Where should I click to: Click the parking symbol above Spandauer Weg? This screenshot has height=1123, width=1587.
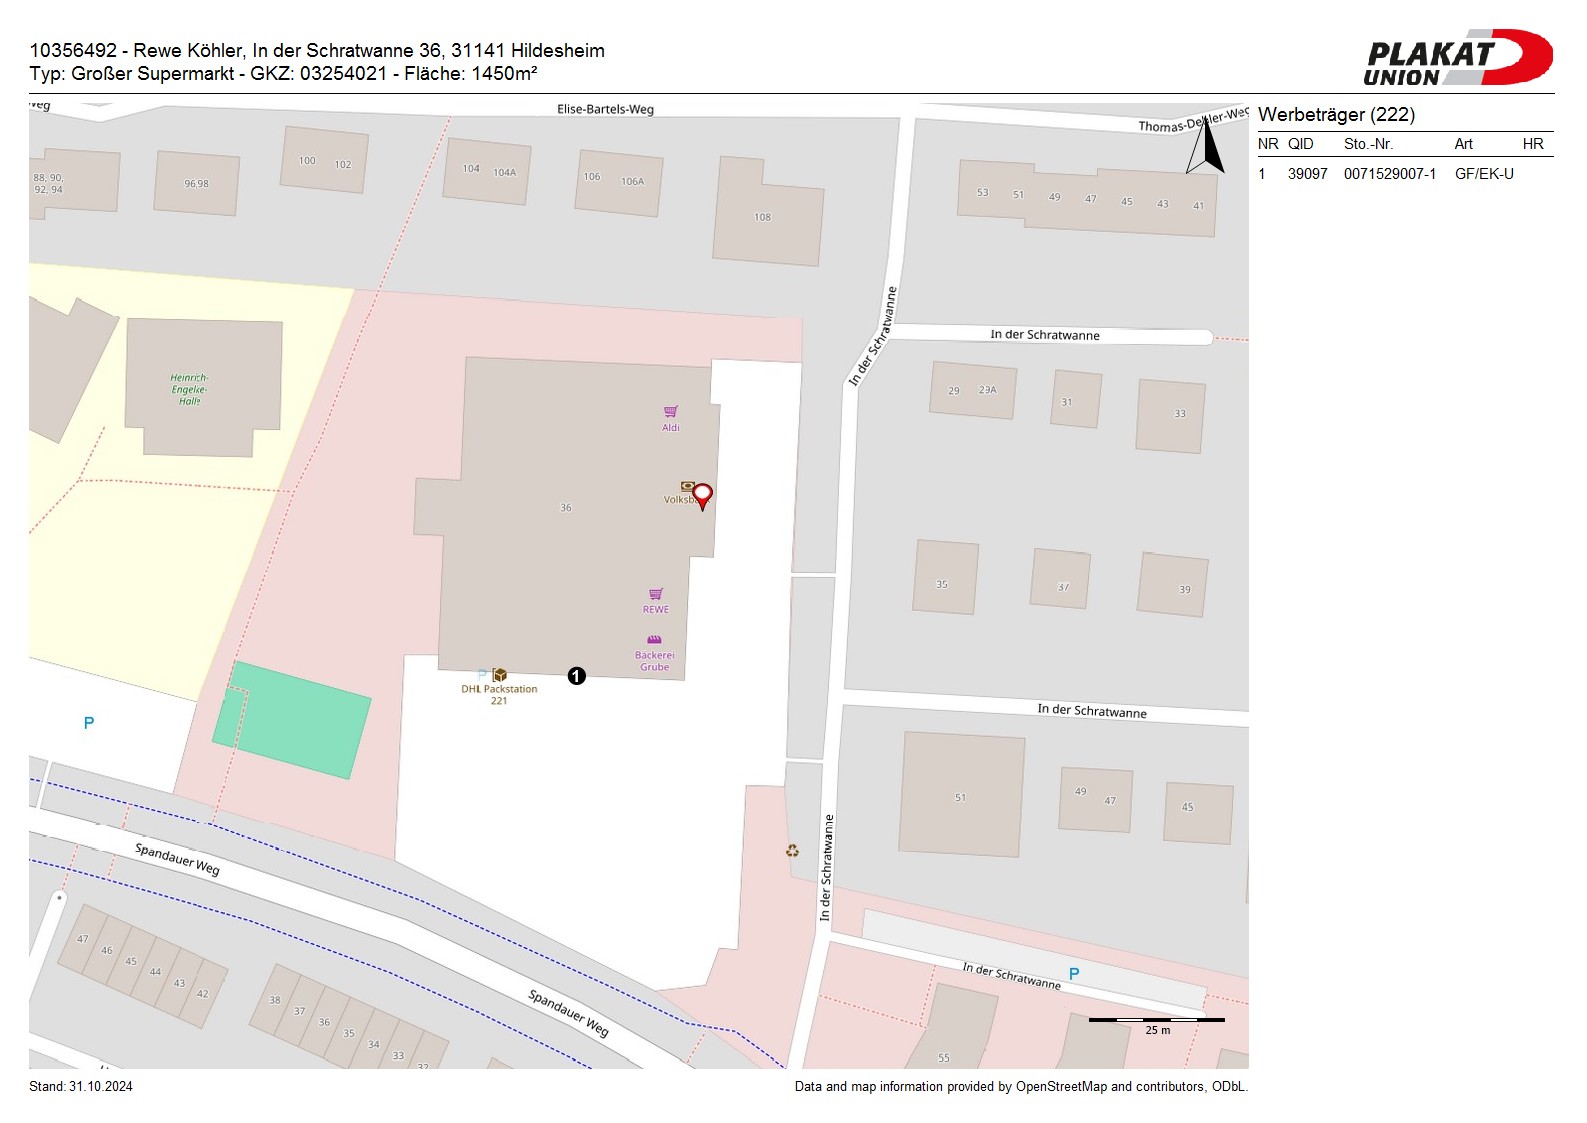click(89, 723)
